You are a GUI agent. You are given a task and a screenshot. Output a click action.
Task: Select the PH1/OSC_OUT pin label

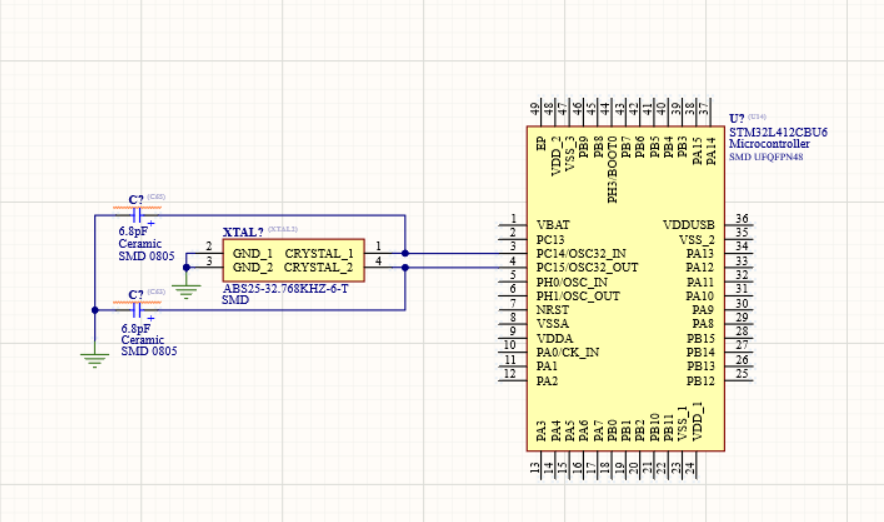(578, 296)
